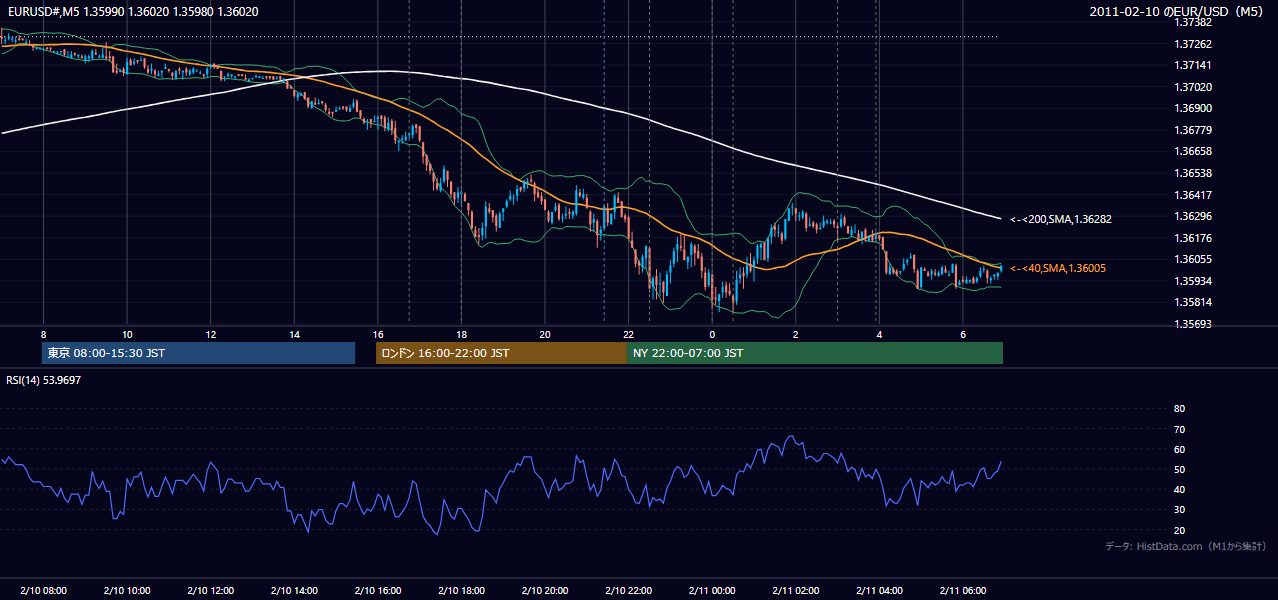The height and width of the screenshot is (600, 1278).
Task: Click price axis label 1.36176
Action: [1194, 238]
